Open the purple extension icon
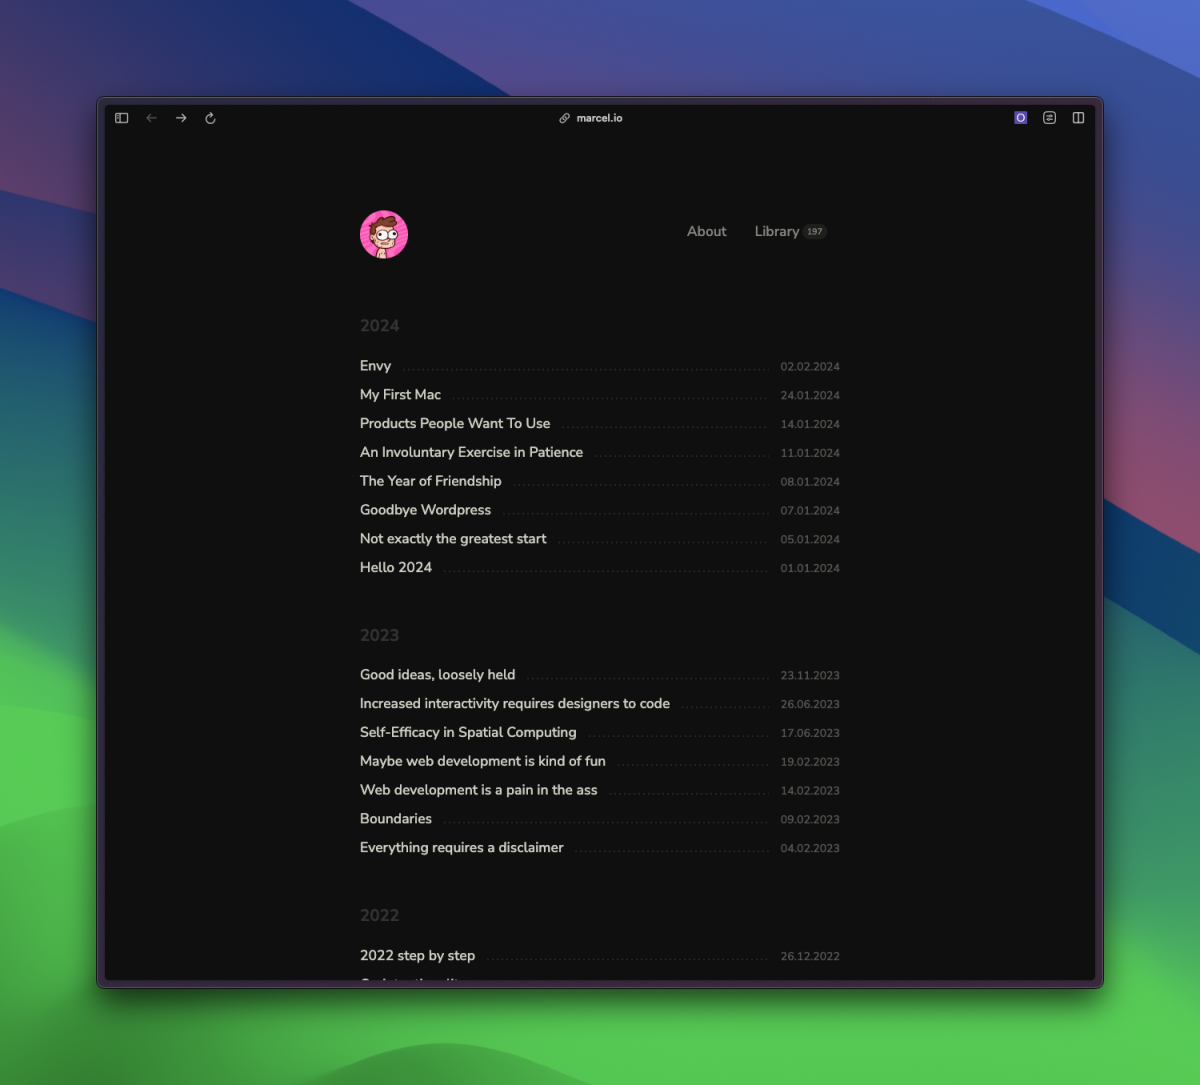This screenshot has width=1200, height=1085. [1020, 118]
